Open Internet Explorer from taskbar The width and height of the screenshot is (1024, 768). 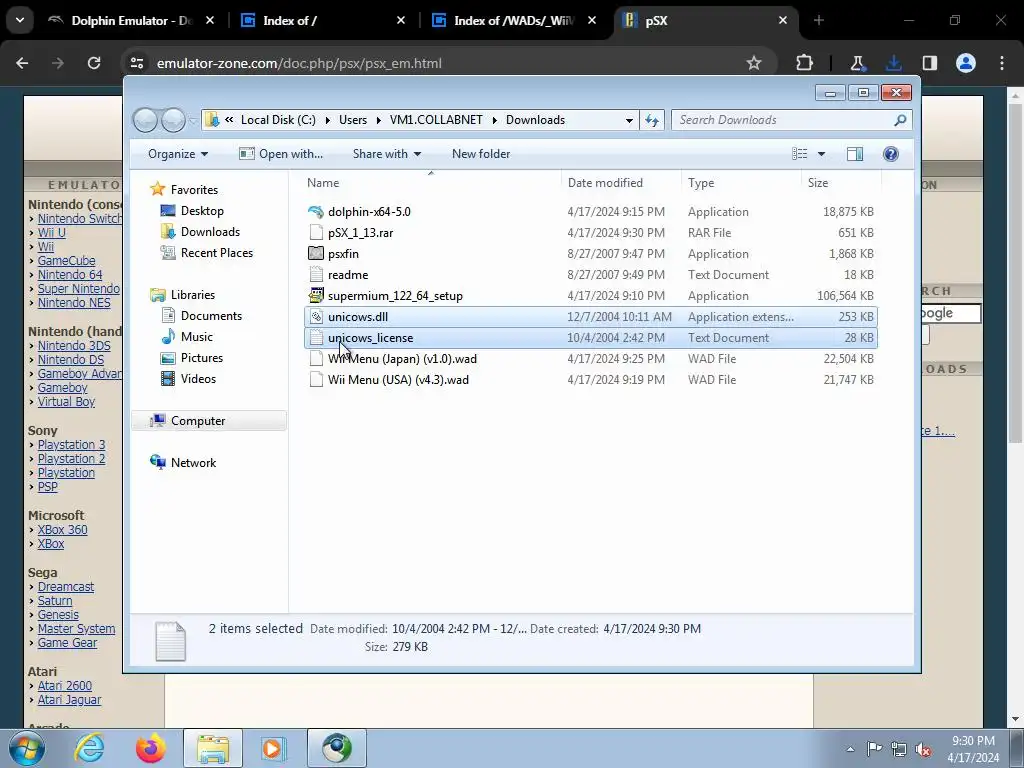tap(89, 748)
